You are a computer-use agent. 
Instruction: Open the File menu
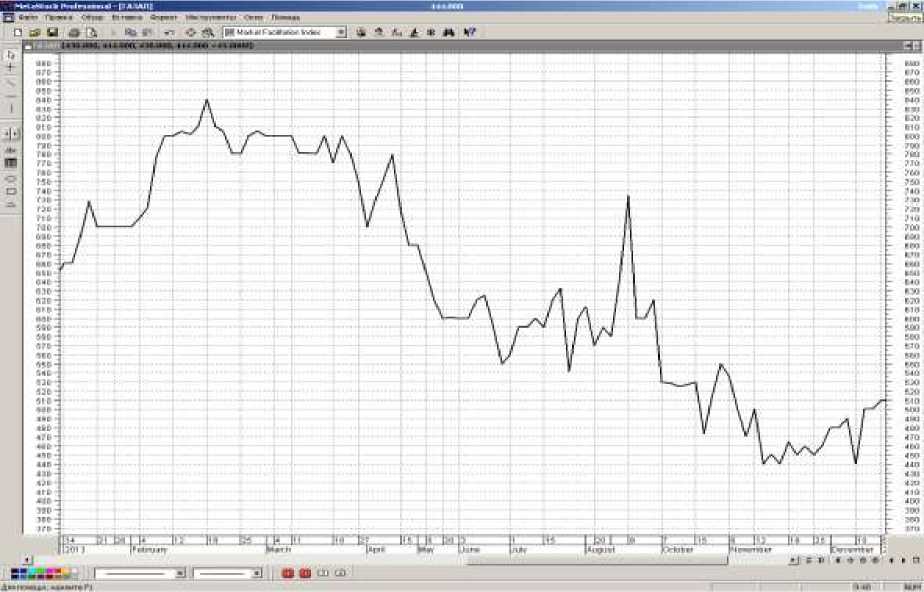tap(28, 18)
